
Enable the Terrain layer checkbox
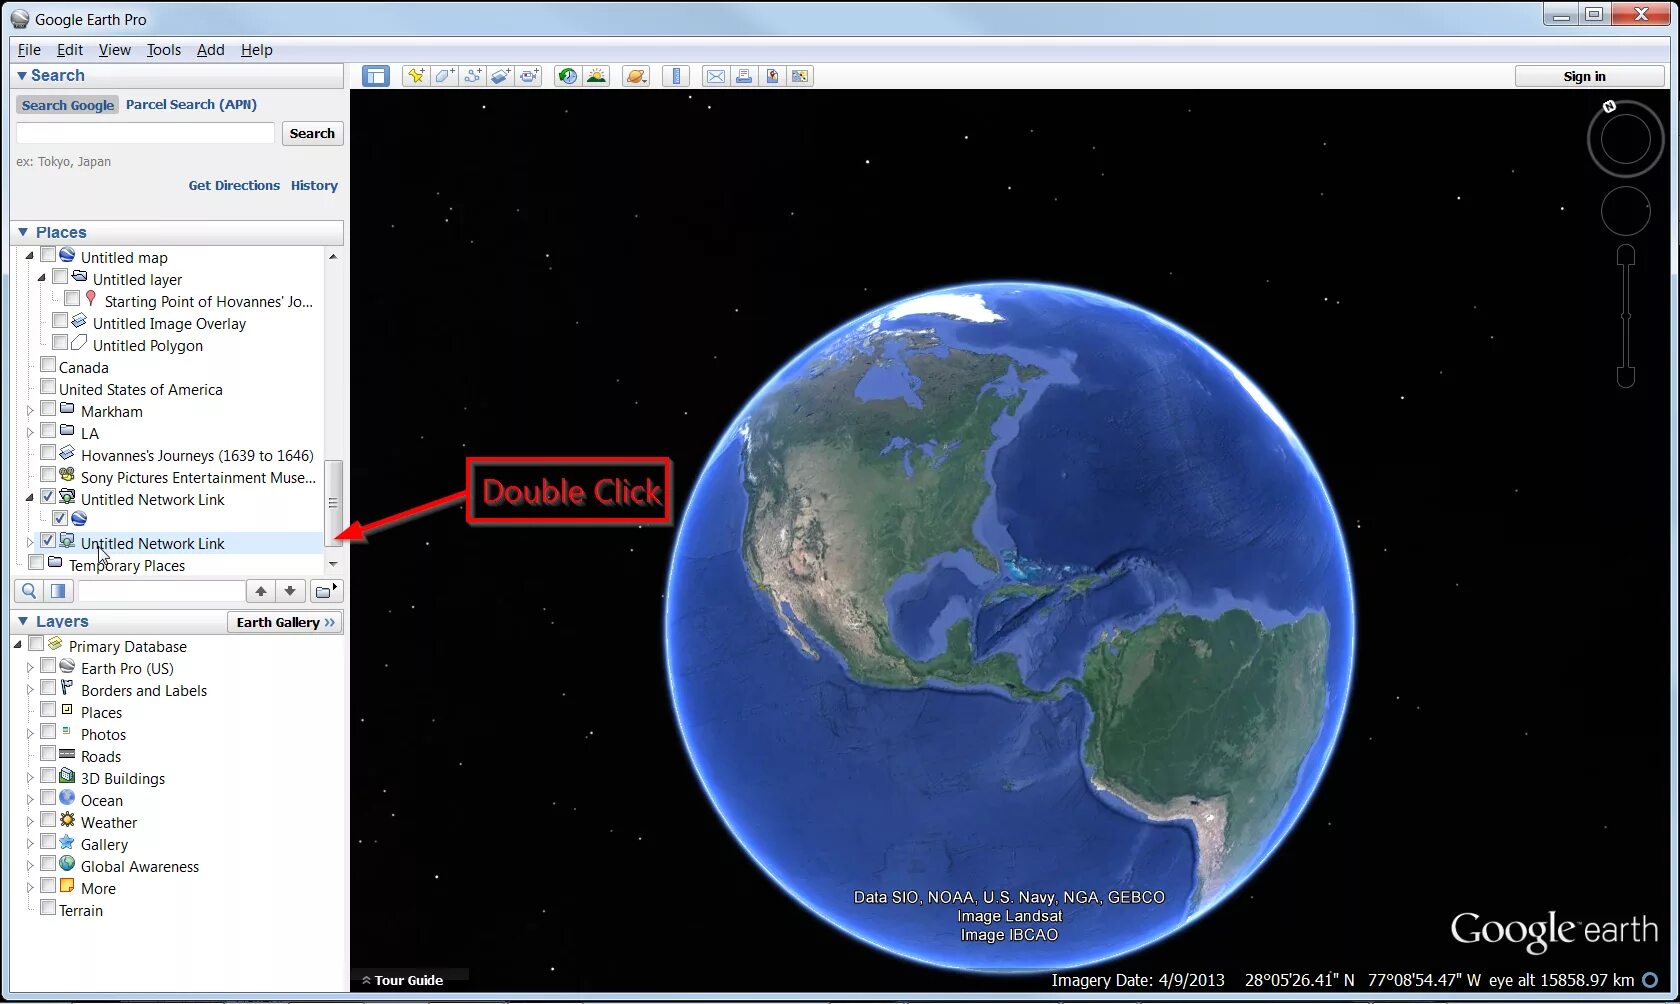[48, 908]
